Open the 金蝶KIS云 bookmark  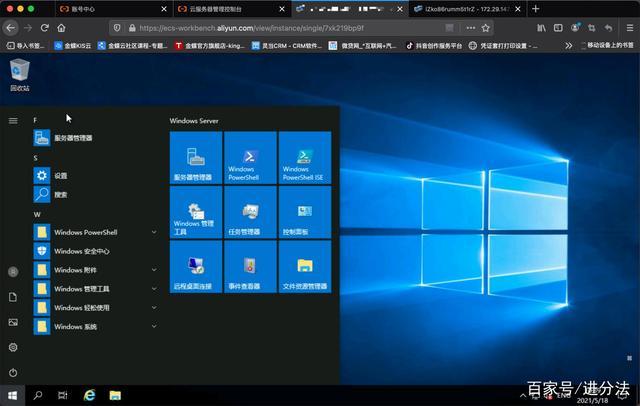tap(73, 46)
